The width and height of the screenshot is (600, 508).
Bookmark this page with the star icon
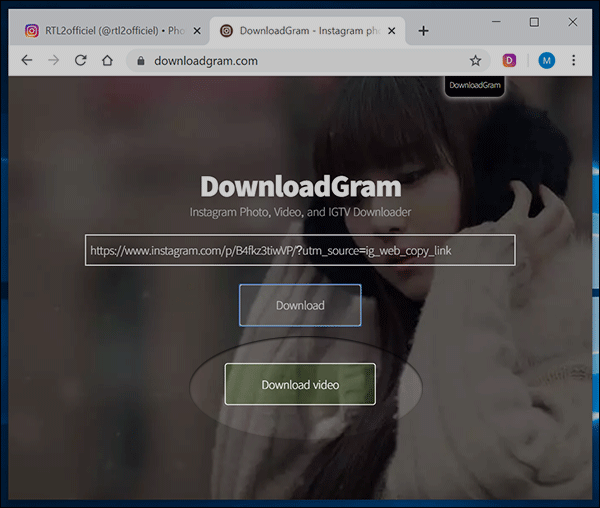click(x=475, y=61)
